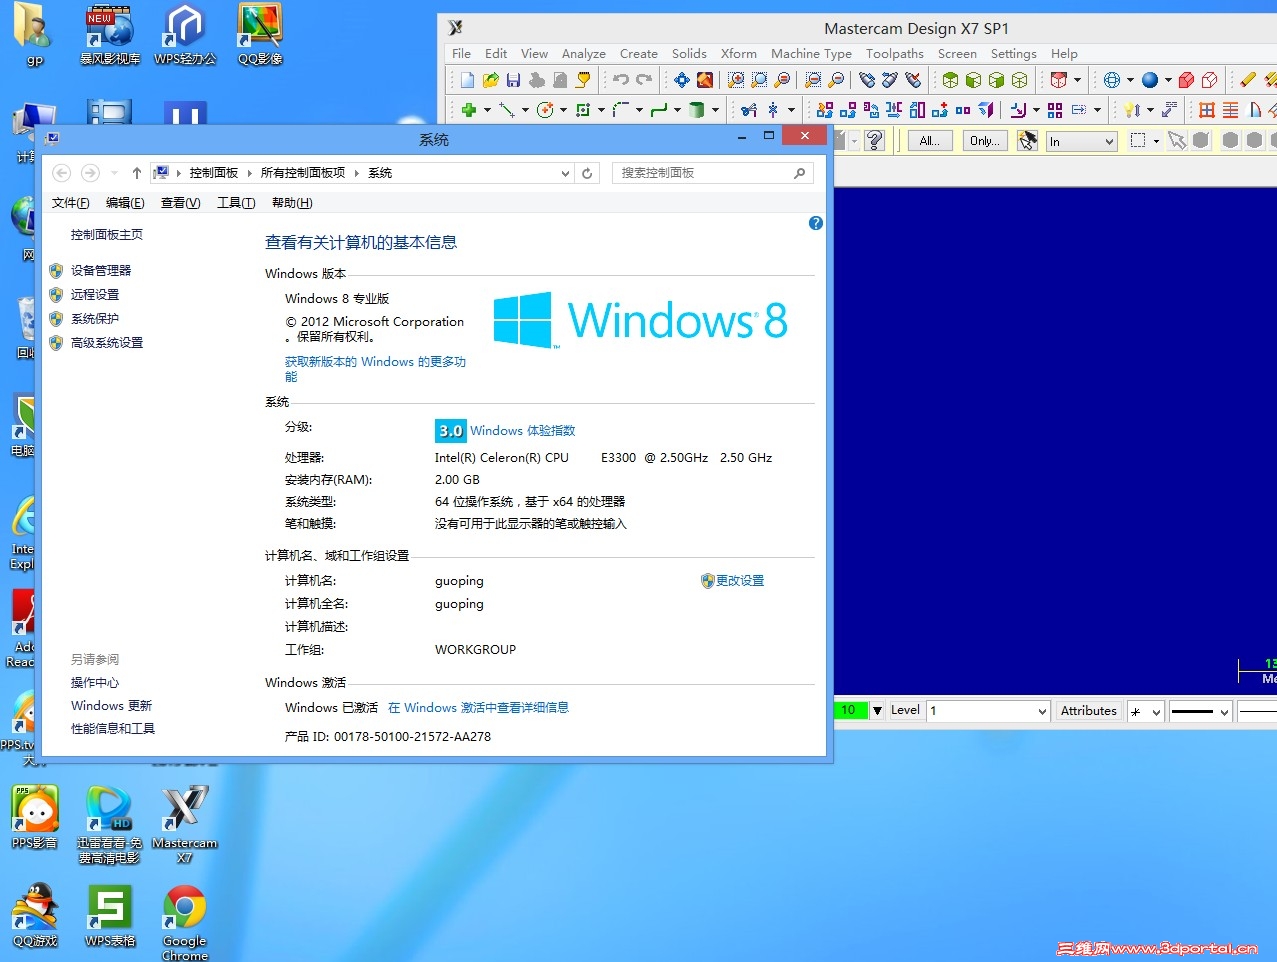1277x962 pixels.
Task: Click the green cylinder solids icon
Action: tap(697, 110)
